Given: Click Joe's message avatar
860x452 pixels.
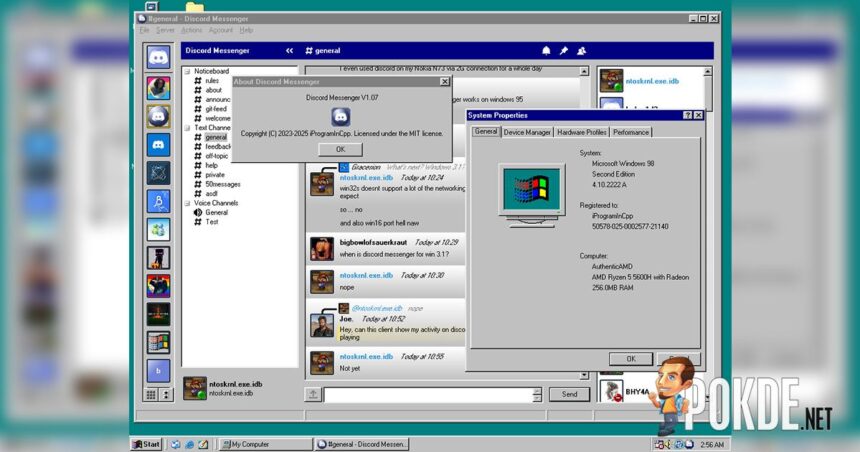Looking at the screenshot, I should click(x=322, y=325).
